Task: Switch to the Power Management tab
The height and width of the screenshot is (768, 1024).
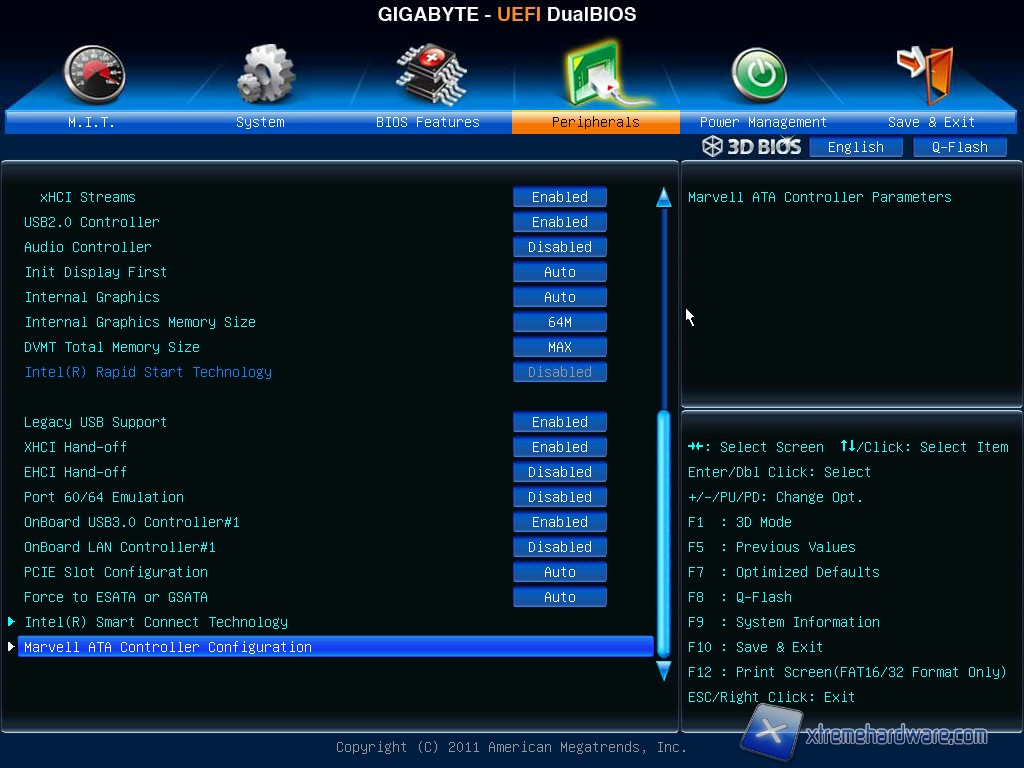Action: point(763,122)
